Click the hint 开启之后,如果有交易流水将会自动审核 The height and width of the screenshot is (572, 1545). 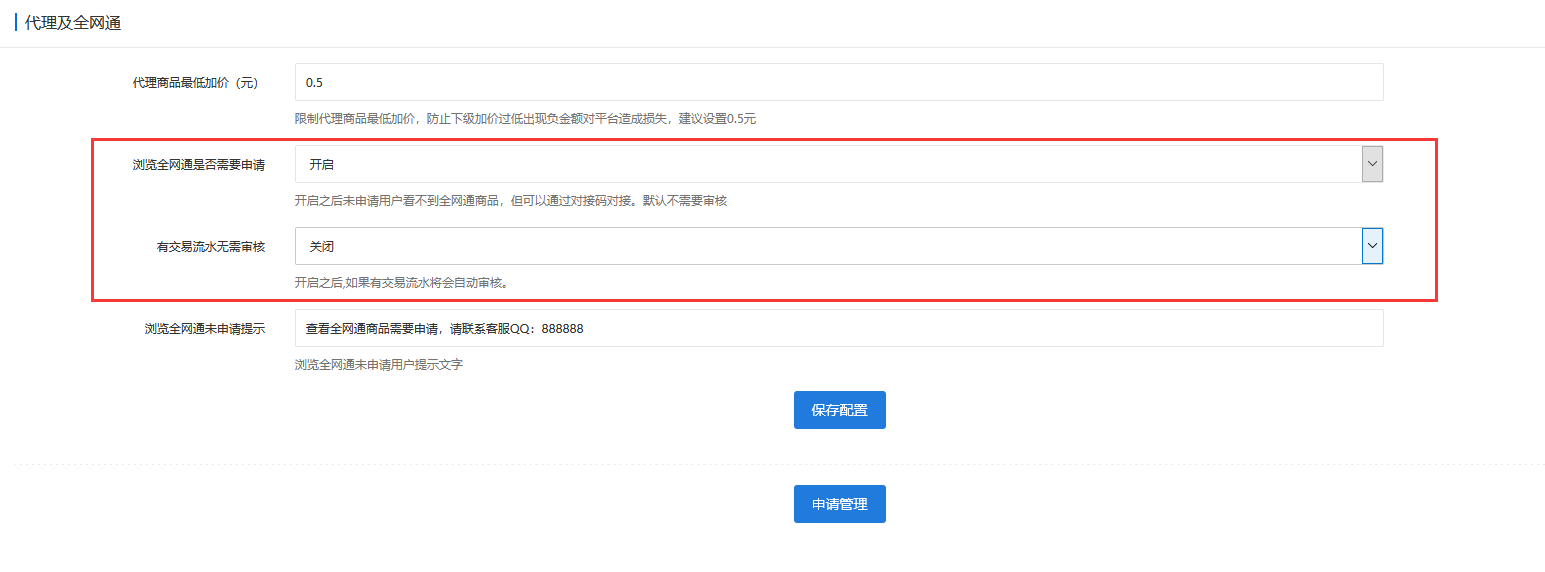[x=401, y=283]
